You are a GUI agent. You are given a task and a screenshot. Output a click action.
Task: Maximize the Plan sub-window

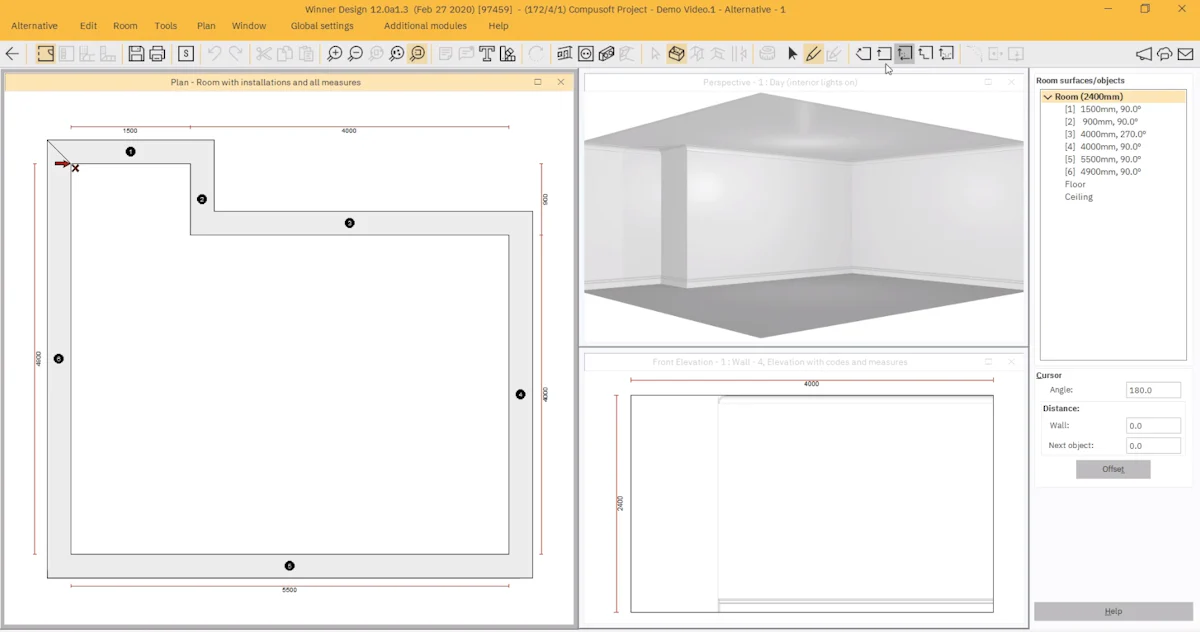tap(538, 82)
